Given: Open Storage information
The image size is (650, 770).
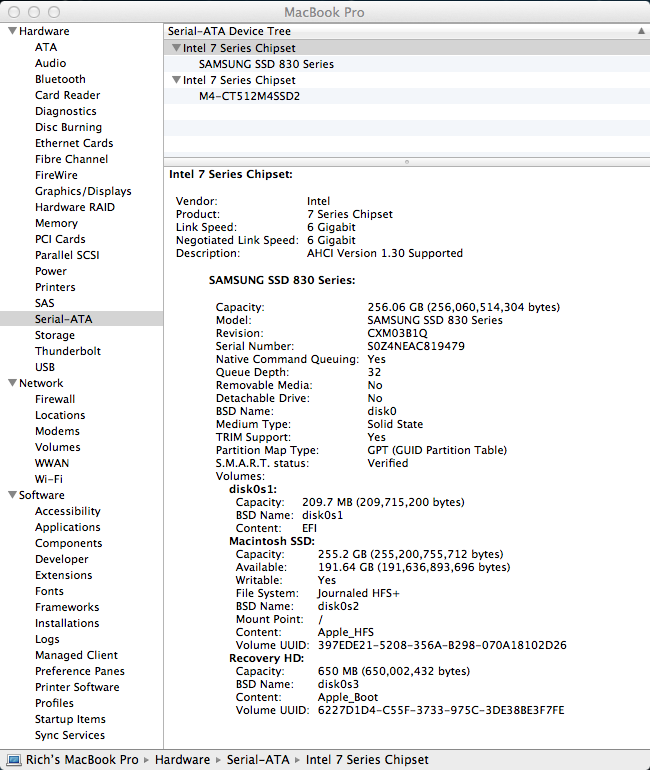Looking at the screenshot, I should click(x=54, y=335).
